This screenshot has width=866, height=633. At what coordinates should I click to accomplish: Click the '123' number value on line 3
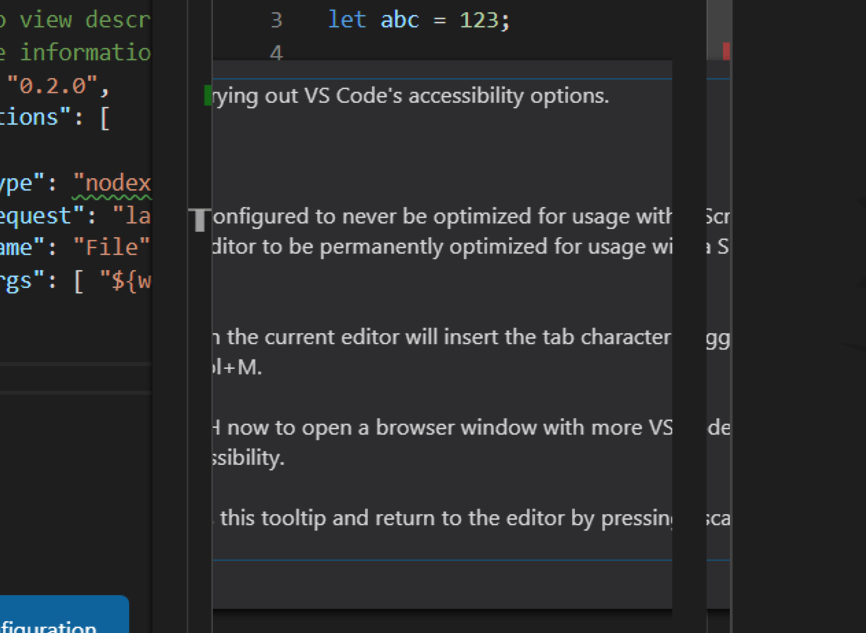pos(479,20)
